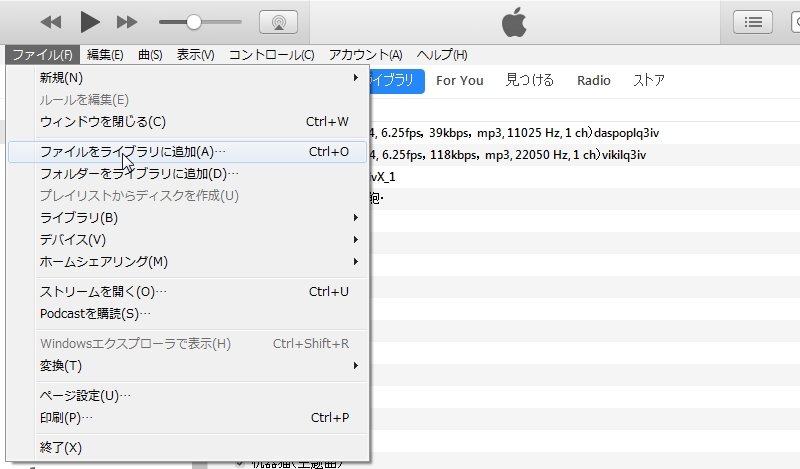
Task: Select the track row ending vikilq3iv
Action: [x=585, y=155]
